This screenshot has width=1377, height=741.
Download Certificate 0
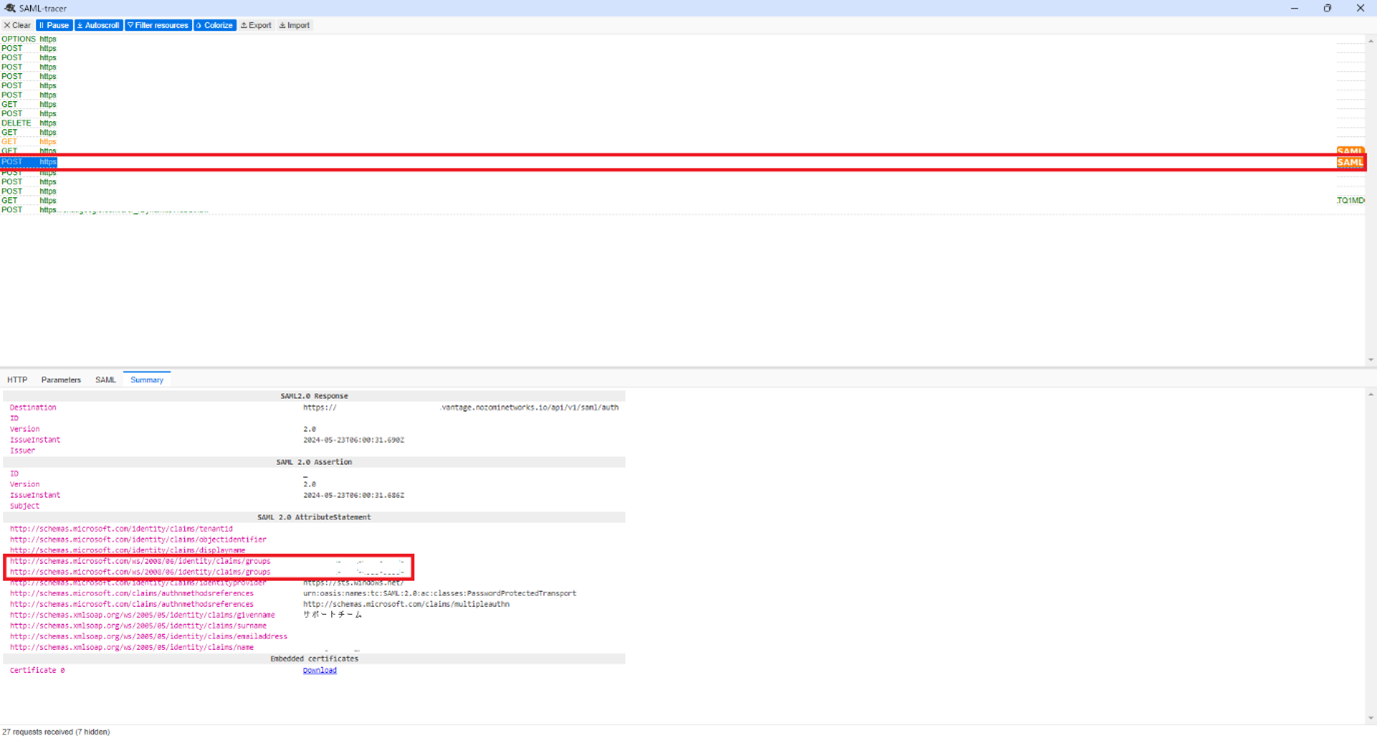(x=320, y=670)
